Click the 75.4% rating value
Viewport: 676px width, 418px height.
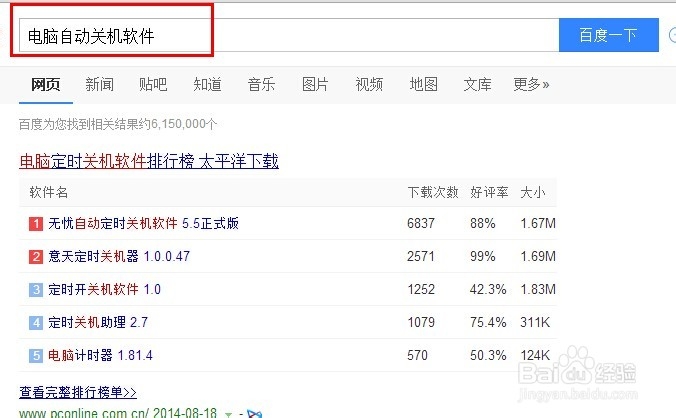[x=488, y=322]
